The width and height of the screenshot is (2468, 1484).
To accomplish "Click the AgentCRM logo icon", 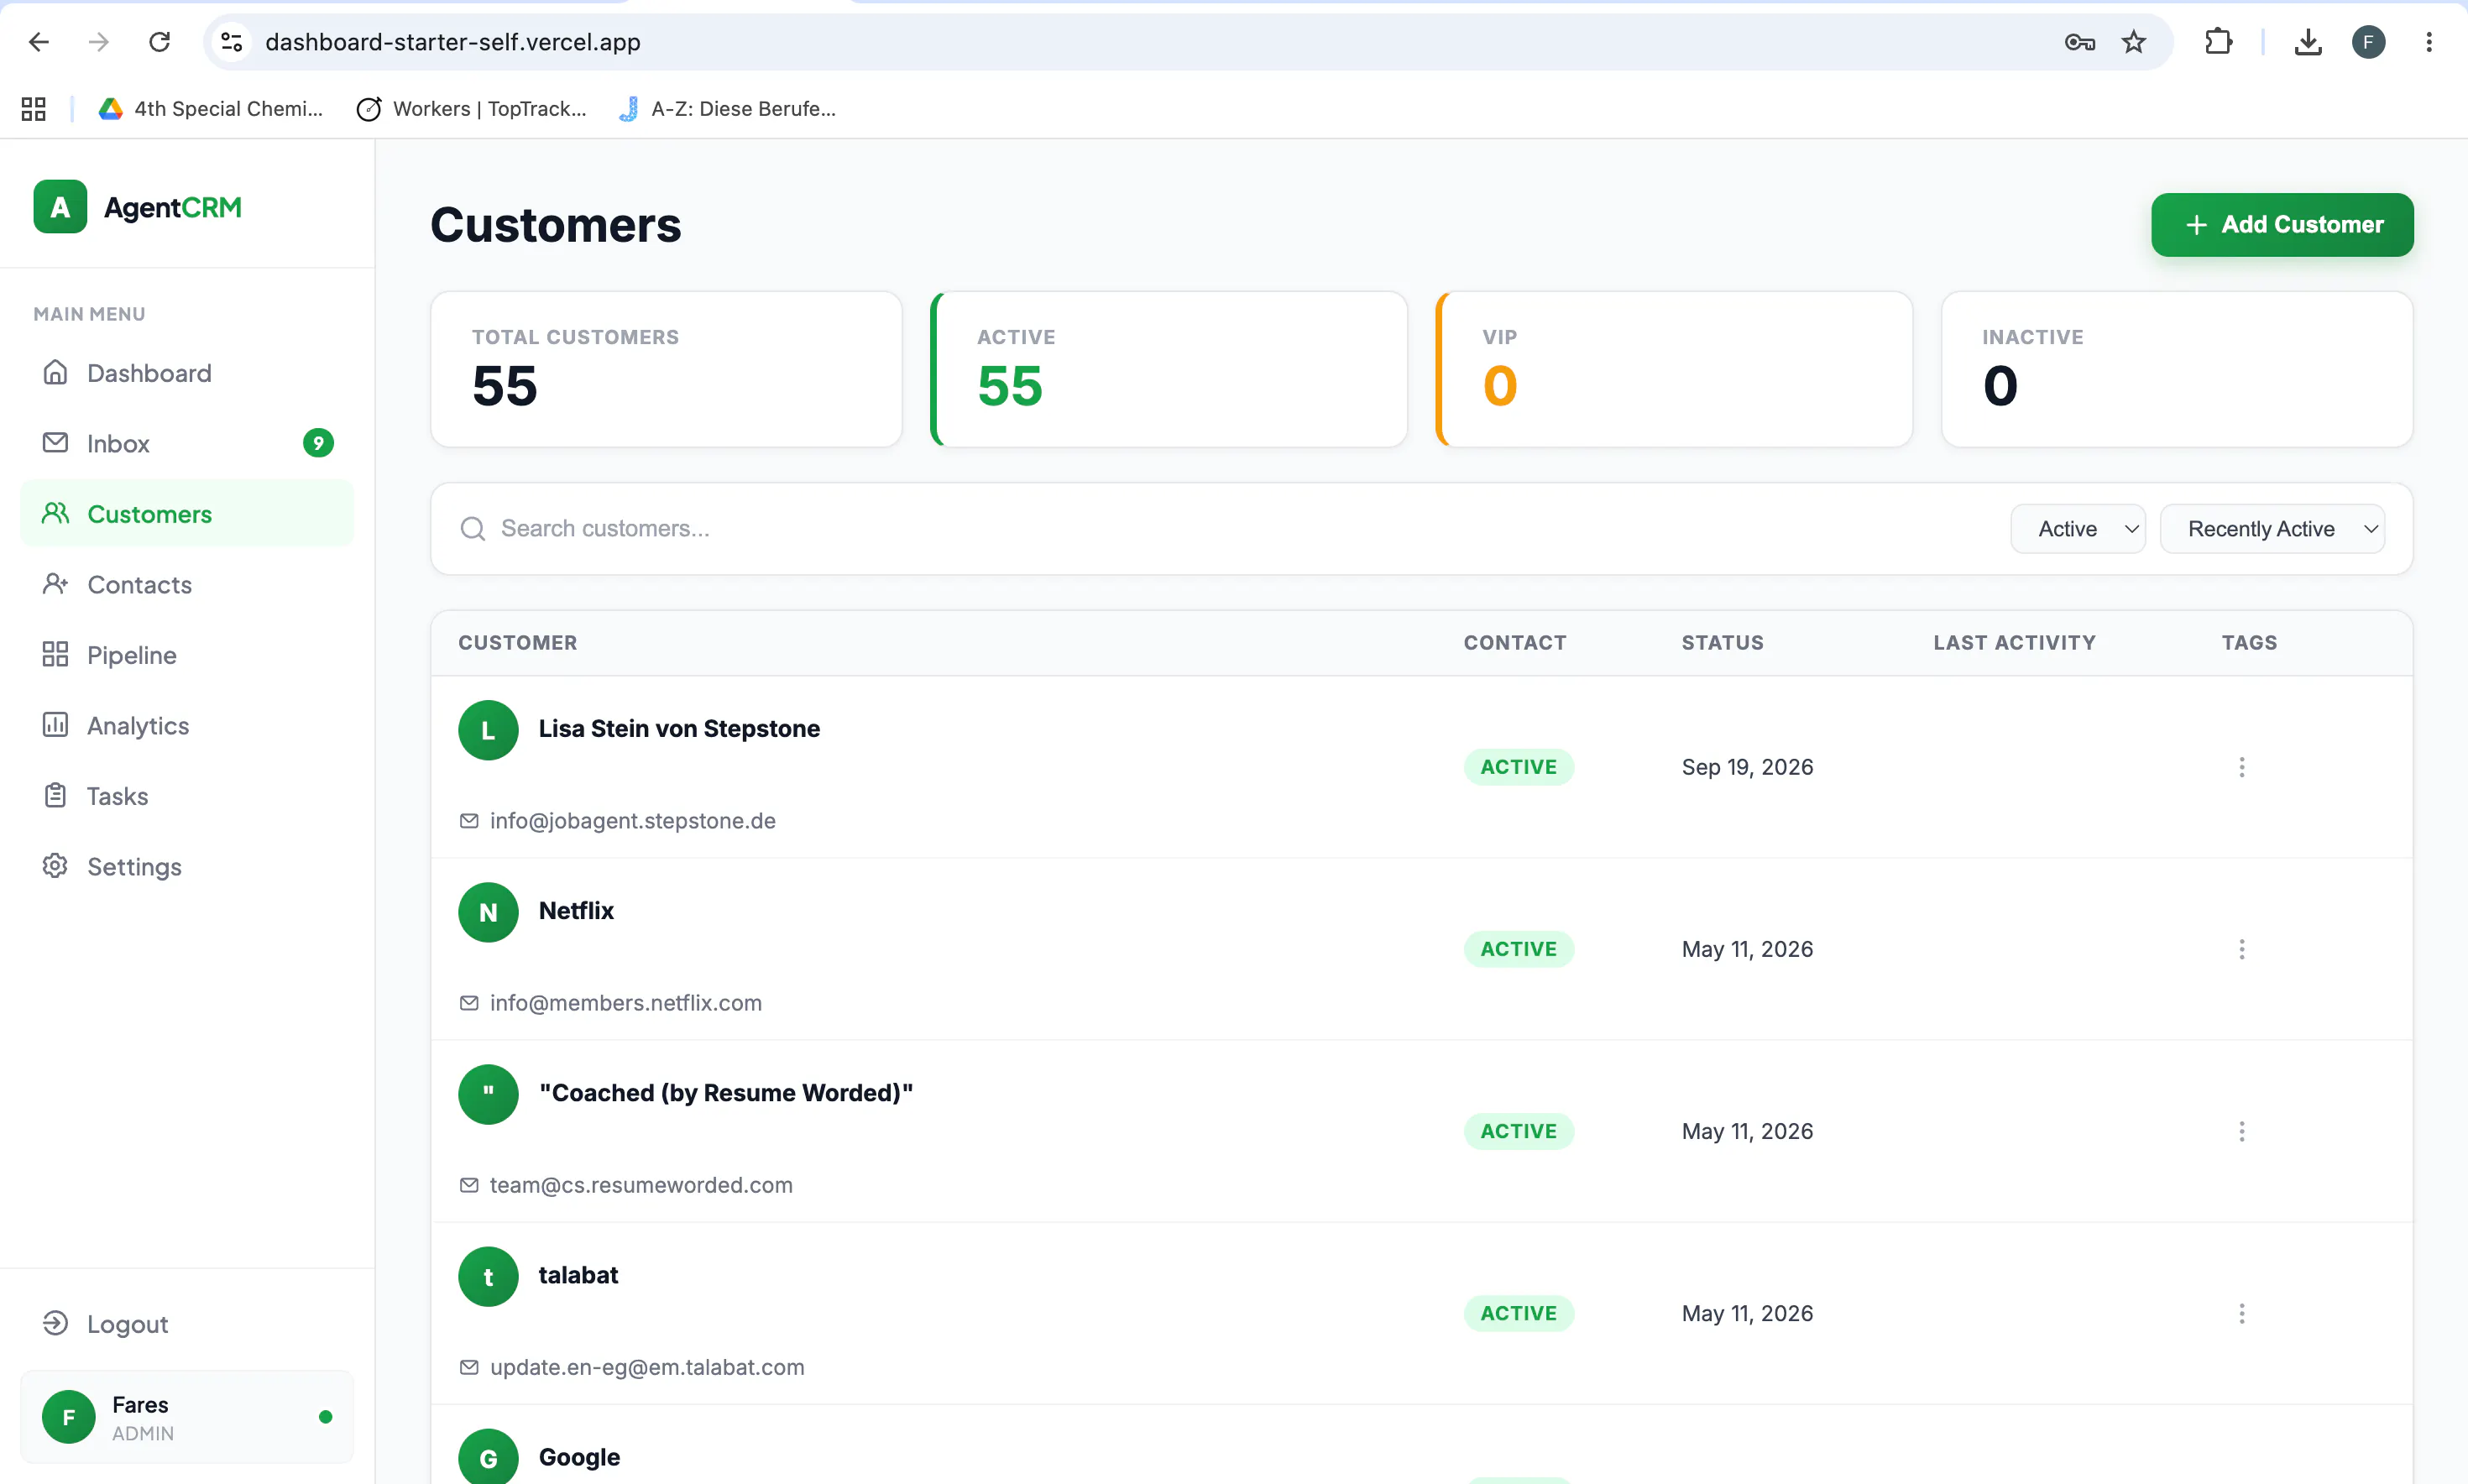I will coord(60,207).
